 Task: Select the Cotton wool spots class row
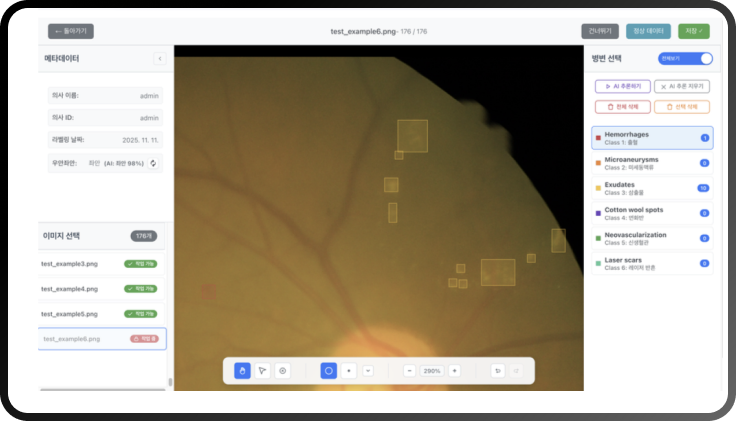click(652, 213)
